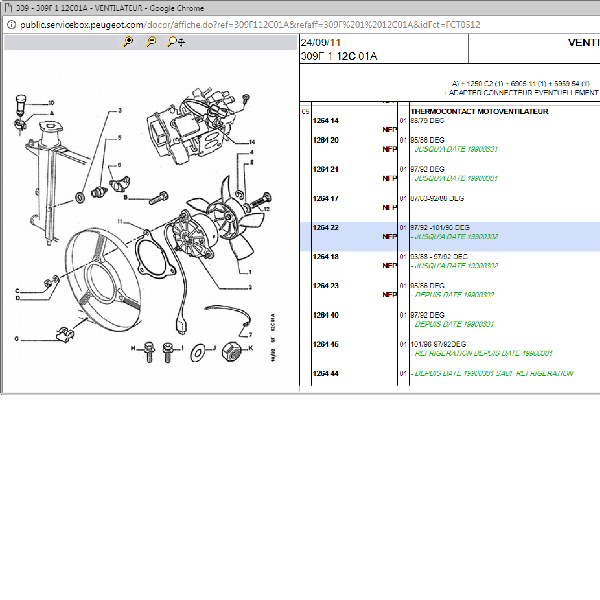Click the fan shroud drawing in diagram

[103, 279]
